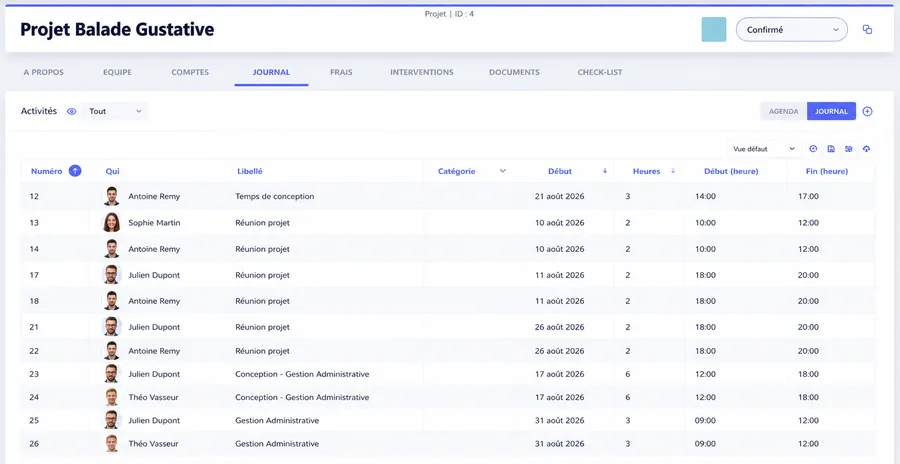Click Conception - Gestion Administrative in row 24
This screenshot has height=464, width=900.
(x=302, y=397)
